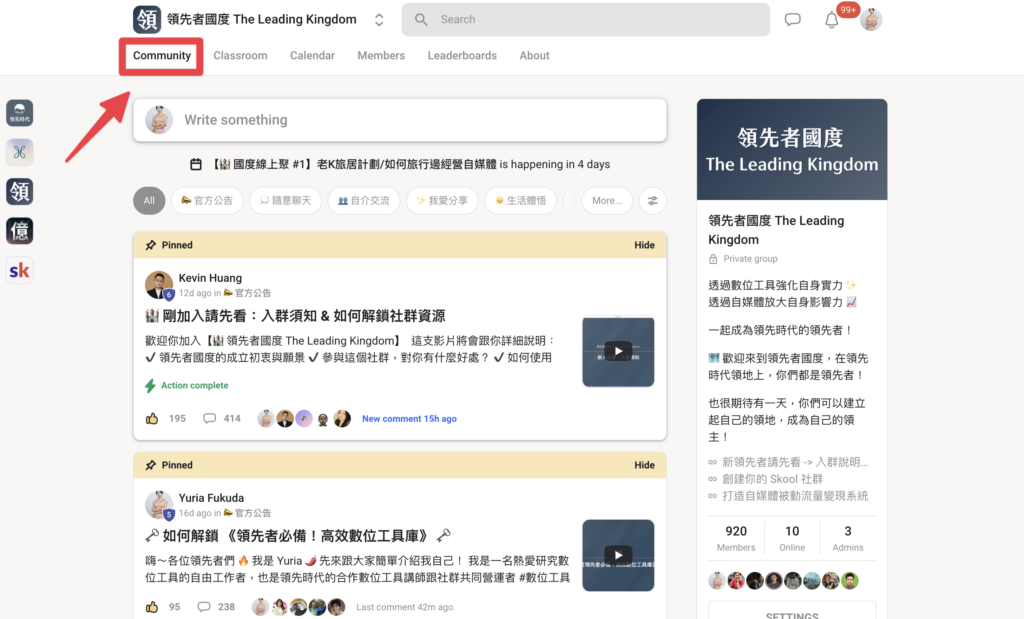
Task: Click 官方公告 category link under Kevin Huang
Action: tap(248, 293)
